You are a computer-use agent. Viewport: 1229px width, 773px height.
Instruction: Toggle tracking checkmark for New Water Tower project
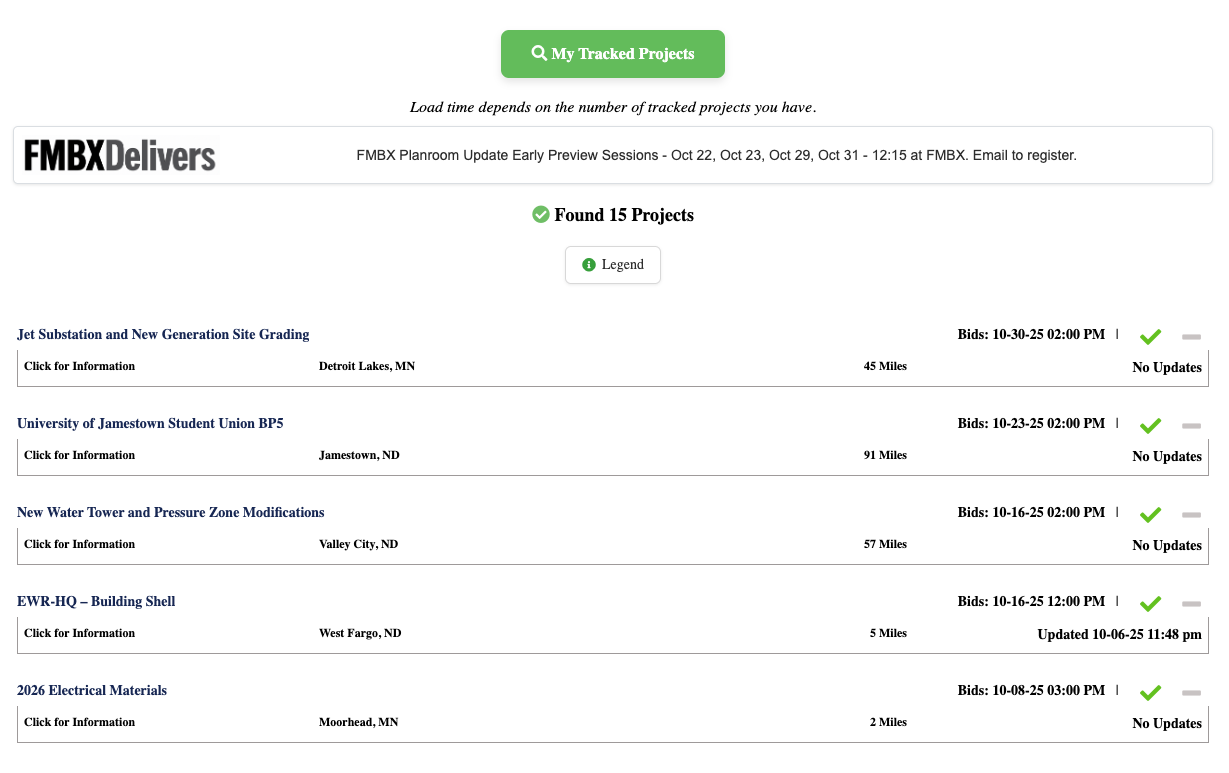coord(1150,515)
